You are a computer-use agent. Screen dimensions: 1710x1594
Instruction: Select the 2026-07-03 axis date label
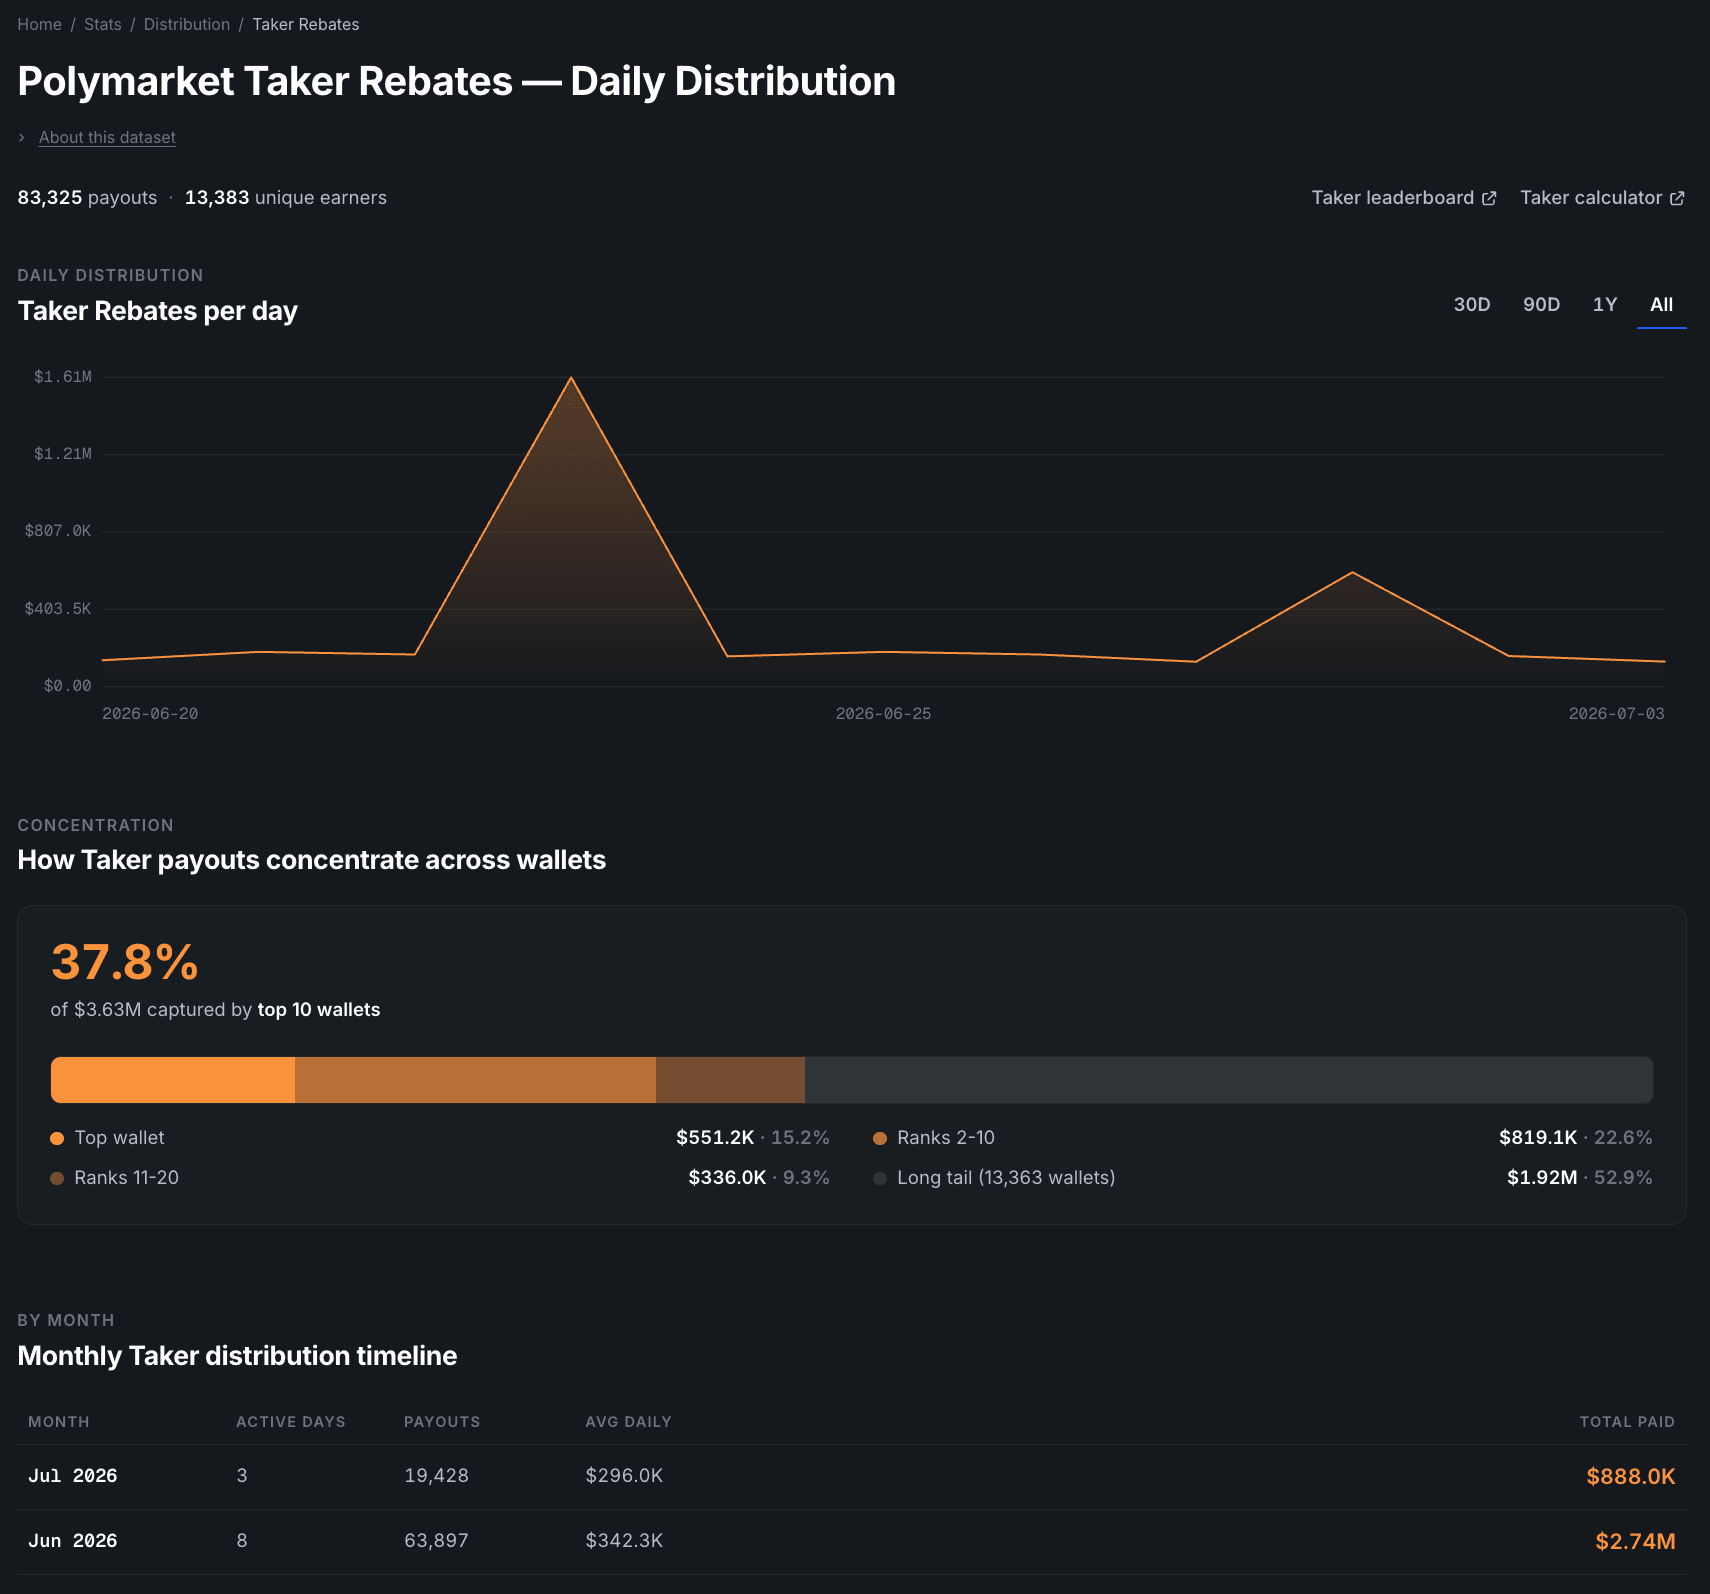click(x=1616, y=713)
